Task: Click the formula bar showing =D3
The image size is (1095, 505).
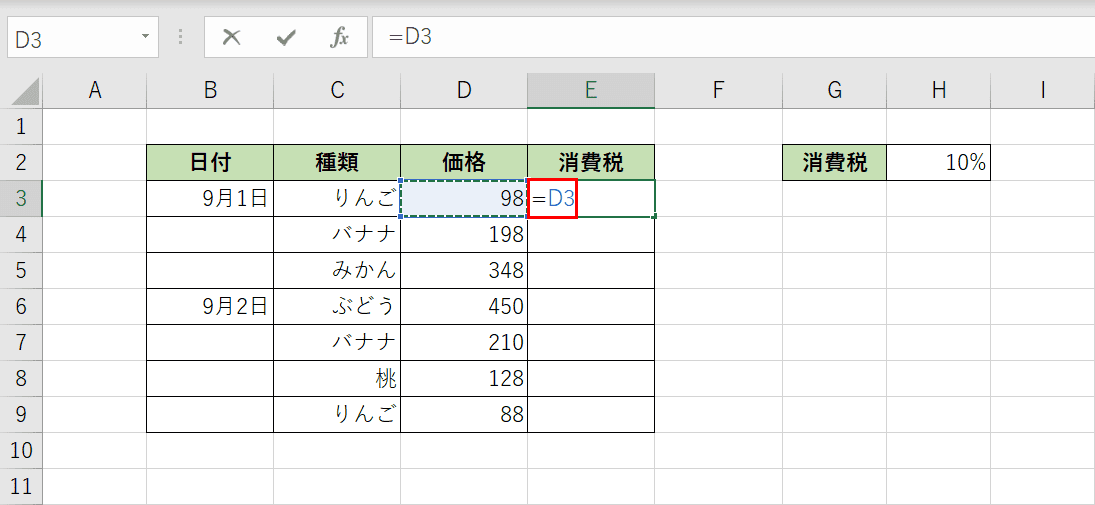Action: [x=733, y=38]
